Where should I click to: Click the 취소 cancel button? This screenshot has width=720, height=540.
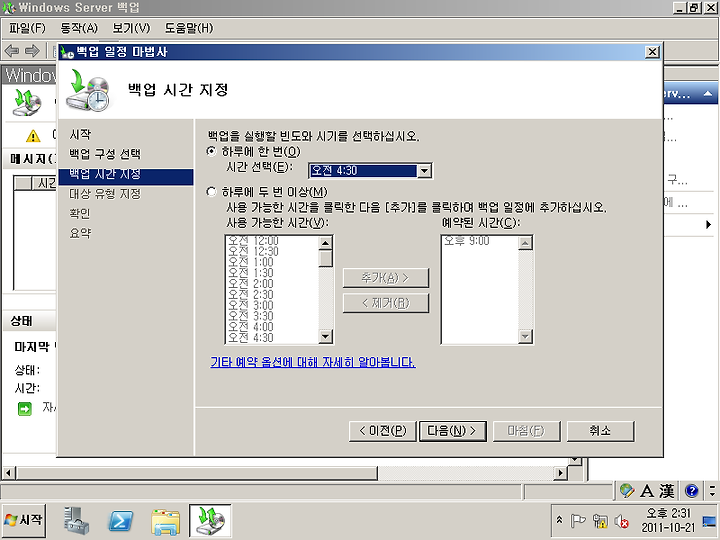click(x=601, y=431)
